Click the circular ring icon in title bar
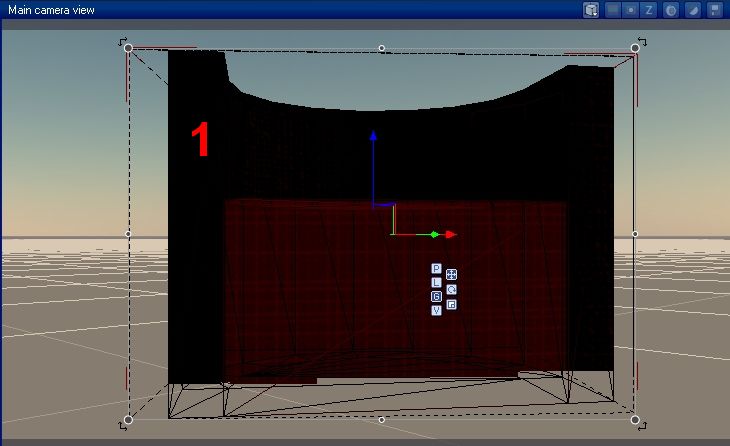This screenshot has height=446, width=730. pos(670,10)
